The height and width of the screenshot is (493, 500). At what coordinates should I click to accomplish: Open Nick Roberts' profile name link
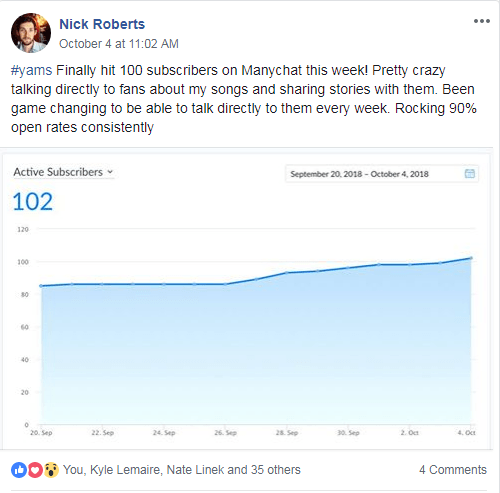(102, 24)
